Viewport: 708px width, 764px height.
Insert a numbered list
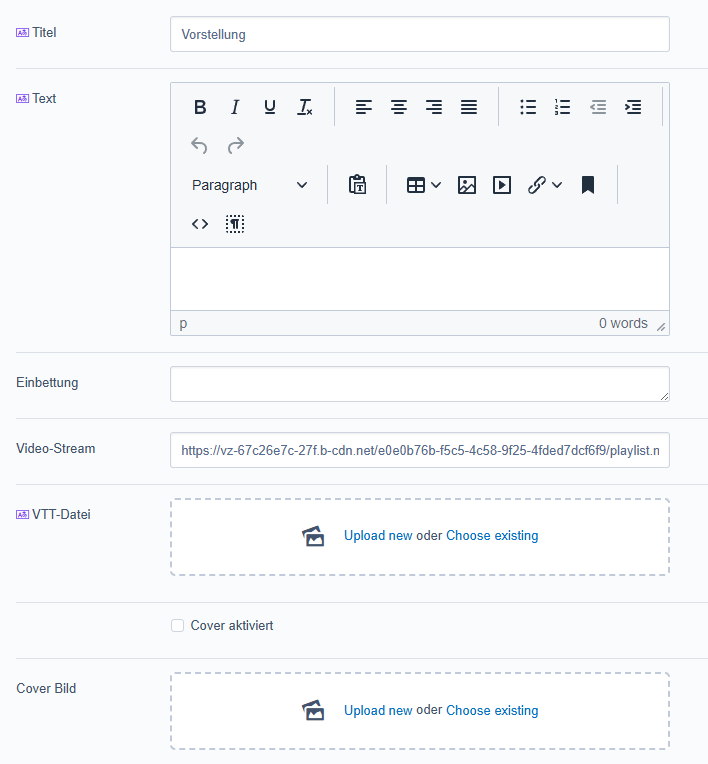click(563, 107)
